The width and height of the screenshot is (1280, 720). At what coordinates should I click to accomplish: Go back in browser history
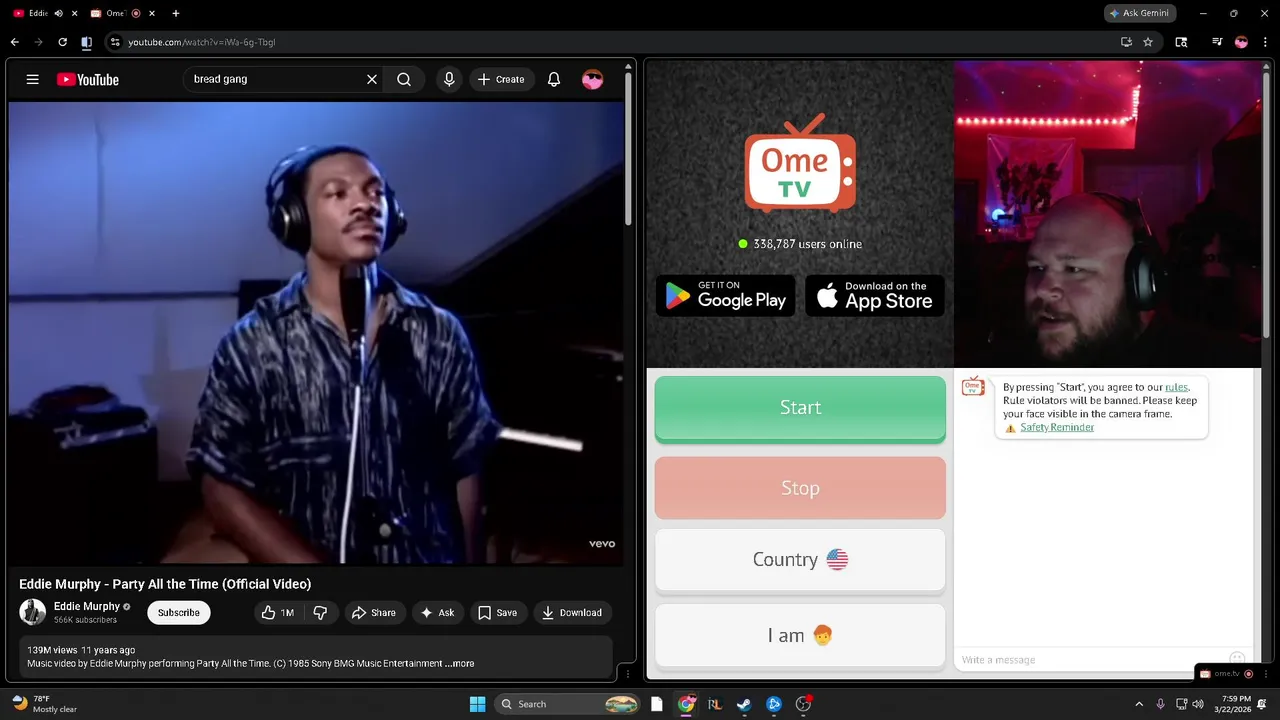pos(14,42)
